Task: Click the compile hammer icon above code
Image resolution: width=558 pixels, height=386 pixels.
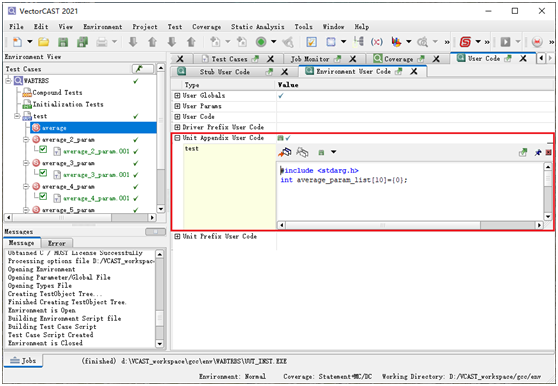Action: (285, 152)
